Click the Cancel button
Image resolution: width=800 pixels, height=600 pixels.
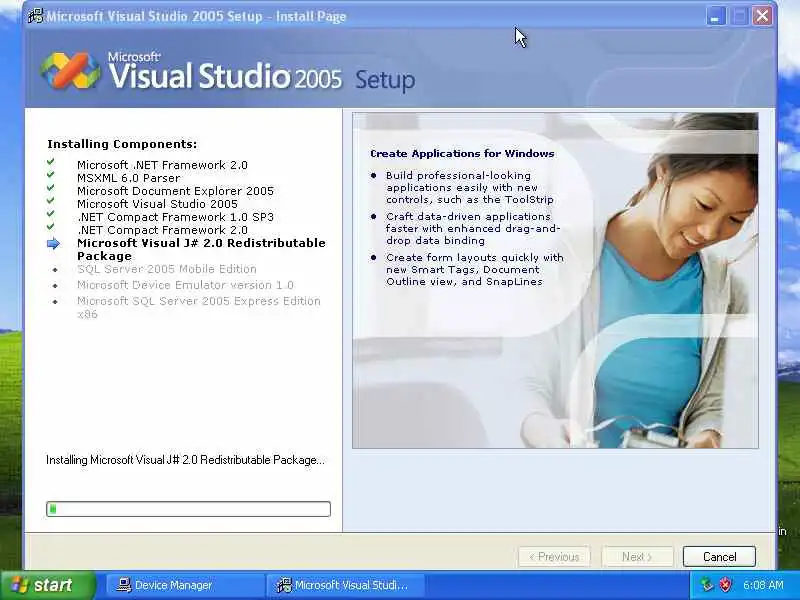point(719,557)
